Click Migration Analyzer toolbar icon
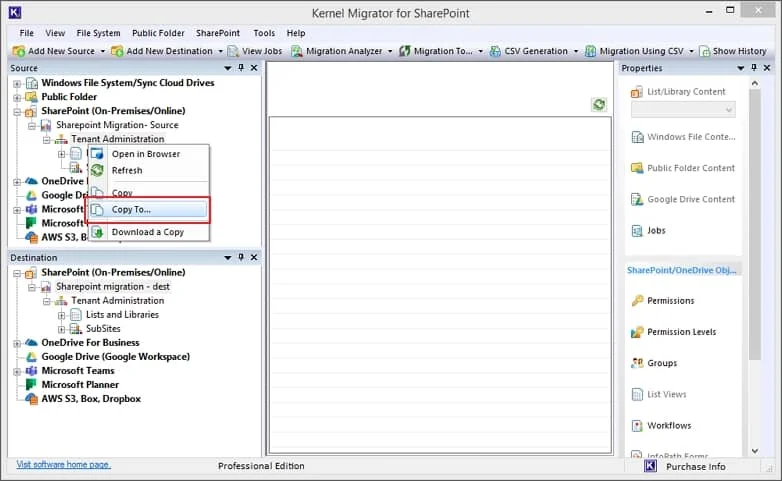 click(296, 51)
